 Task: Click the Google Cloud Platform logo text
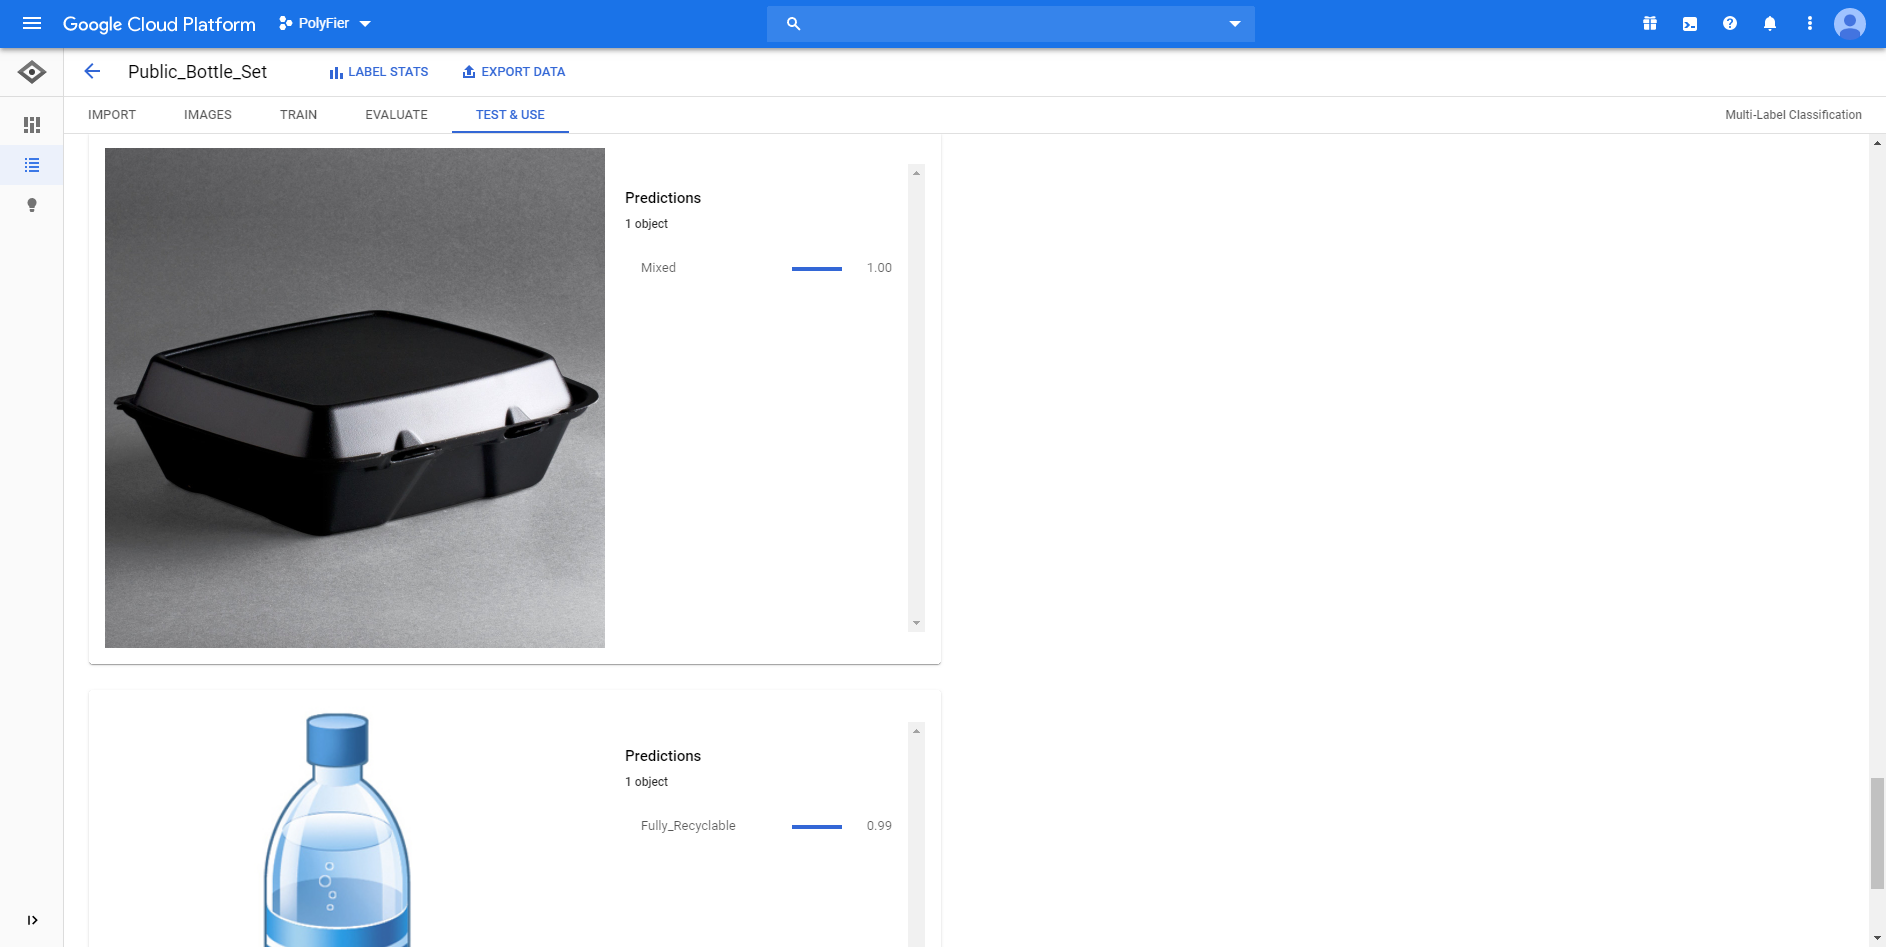(x=159, y=24)
